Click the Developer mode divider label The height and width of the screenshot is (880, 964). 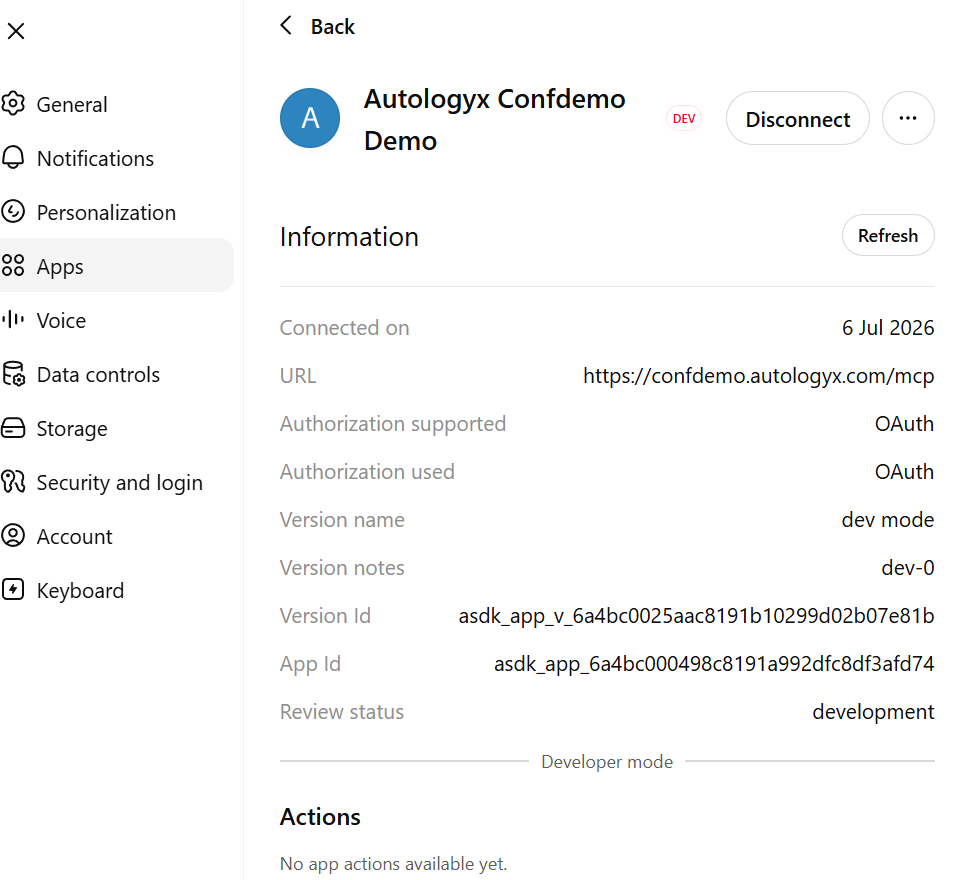pos(607,761)
